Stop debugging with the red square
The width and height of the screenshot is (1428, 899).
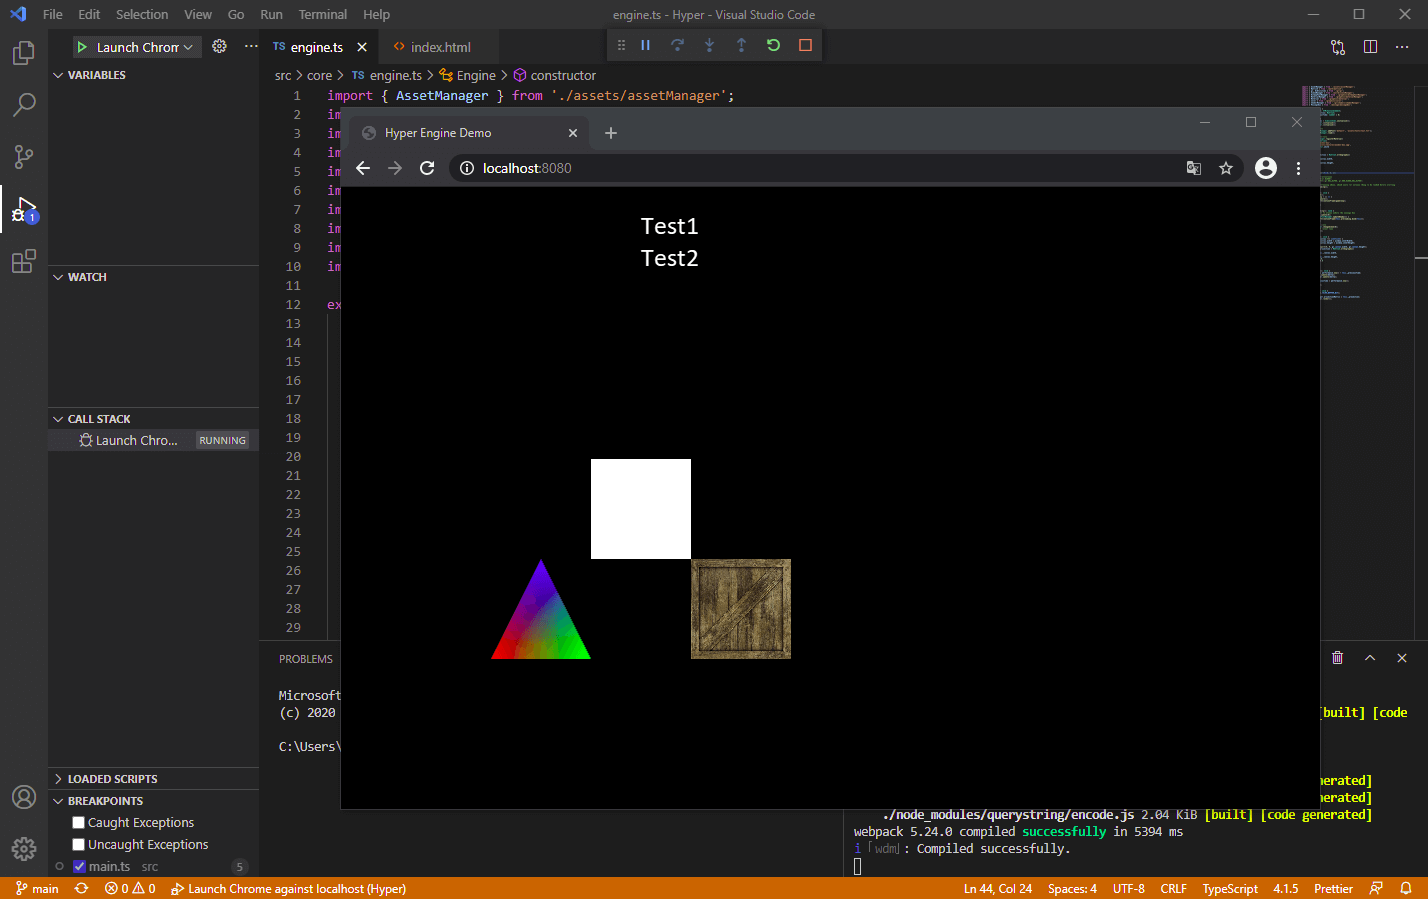click(x=805, y=45)
